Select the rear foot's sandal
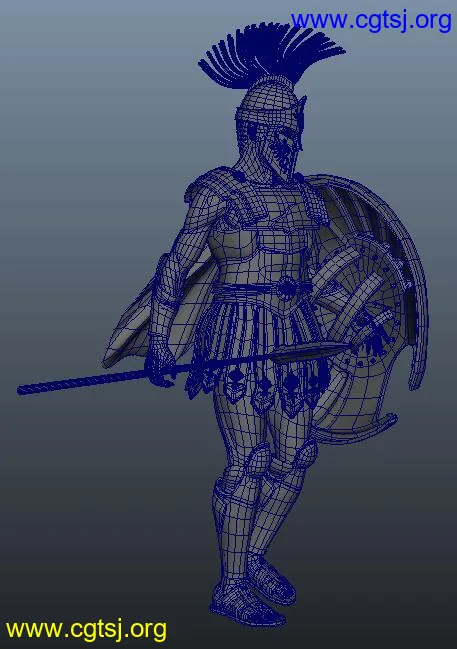Screen dimensions: 457x649 pos(271,577)
